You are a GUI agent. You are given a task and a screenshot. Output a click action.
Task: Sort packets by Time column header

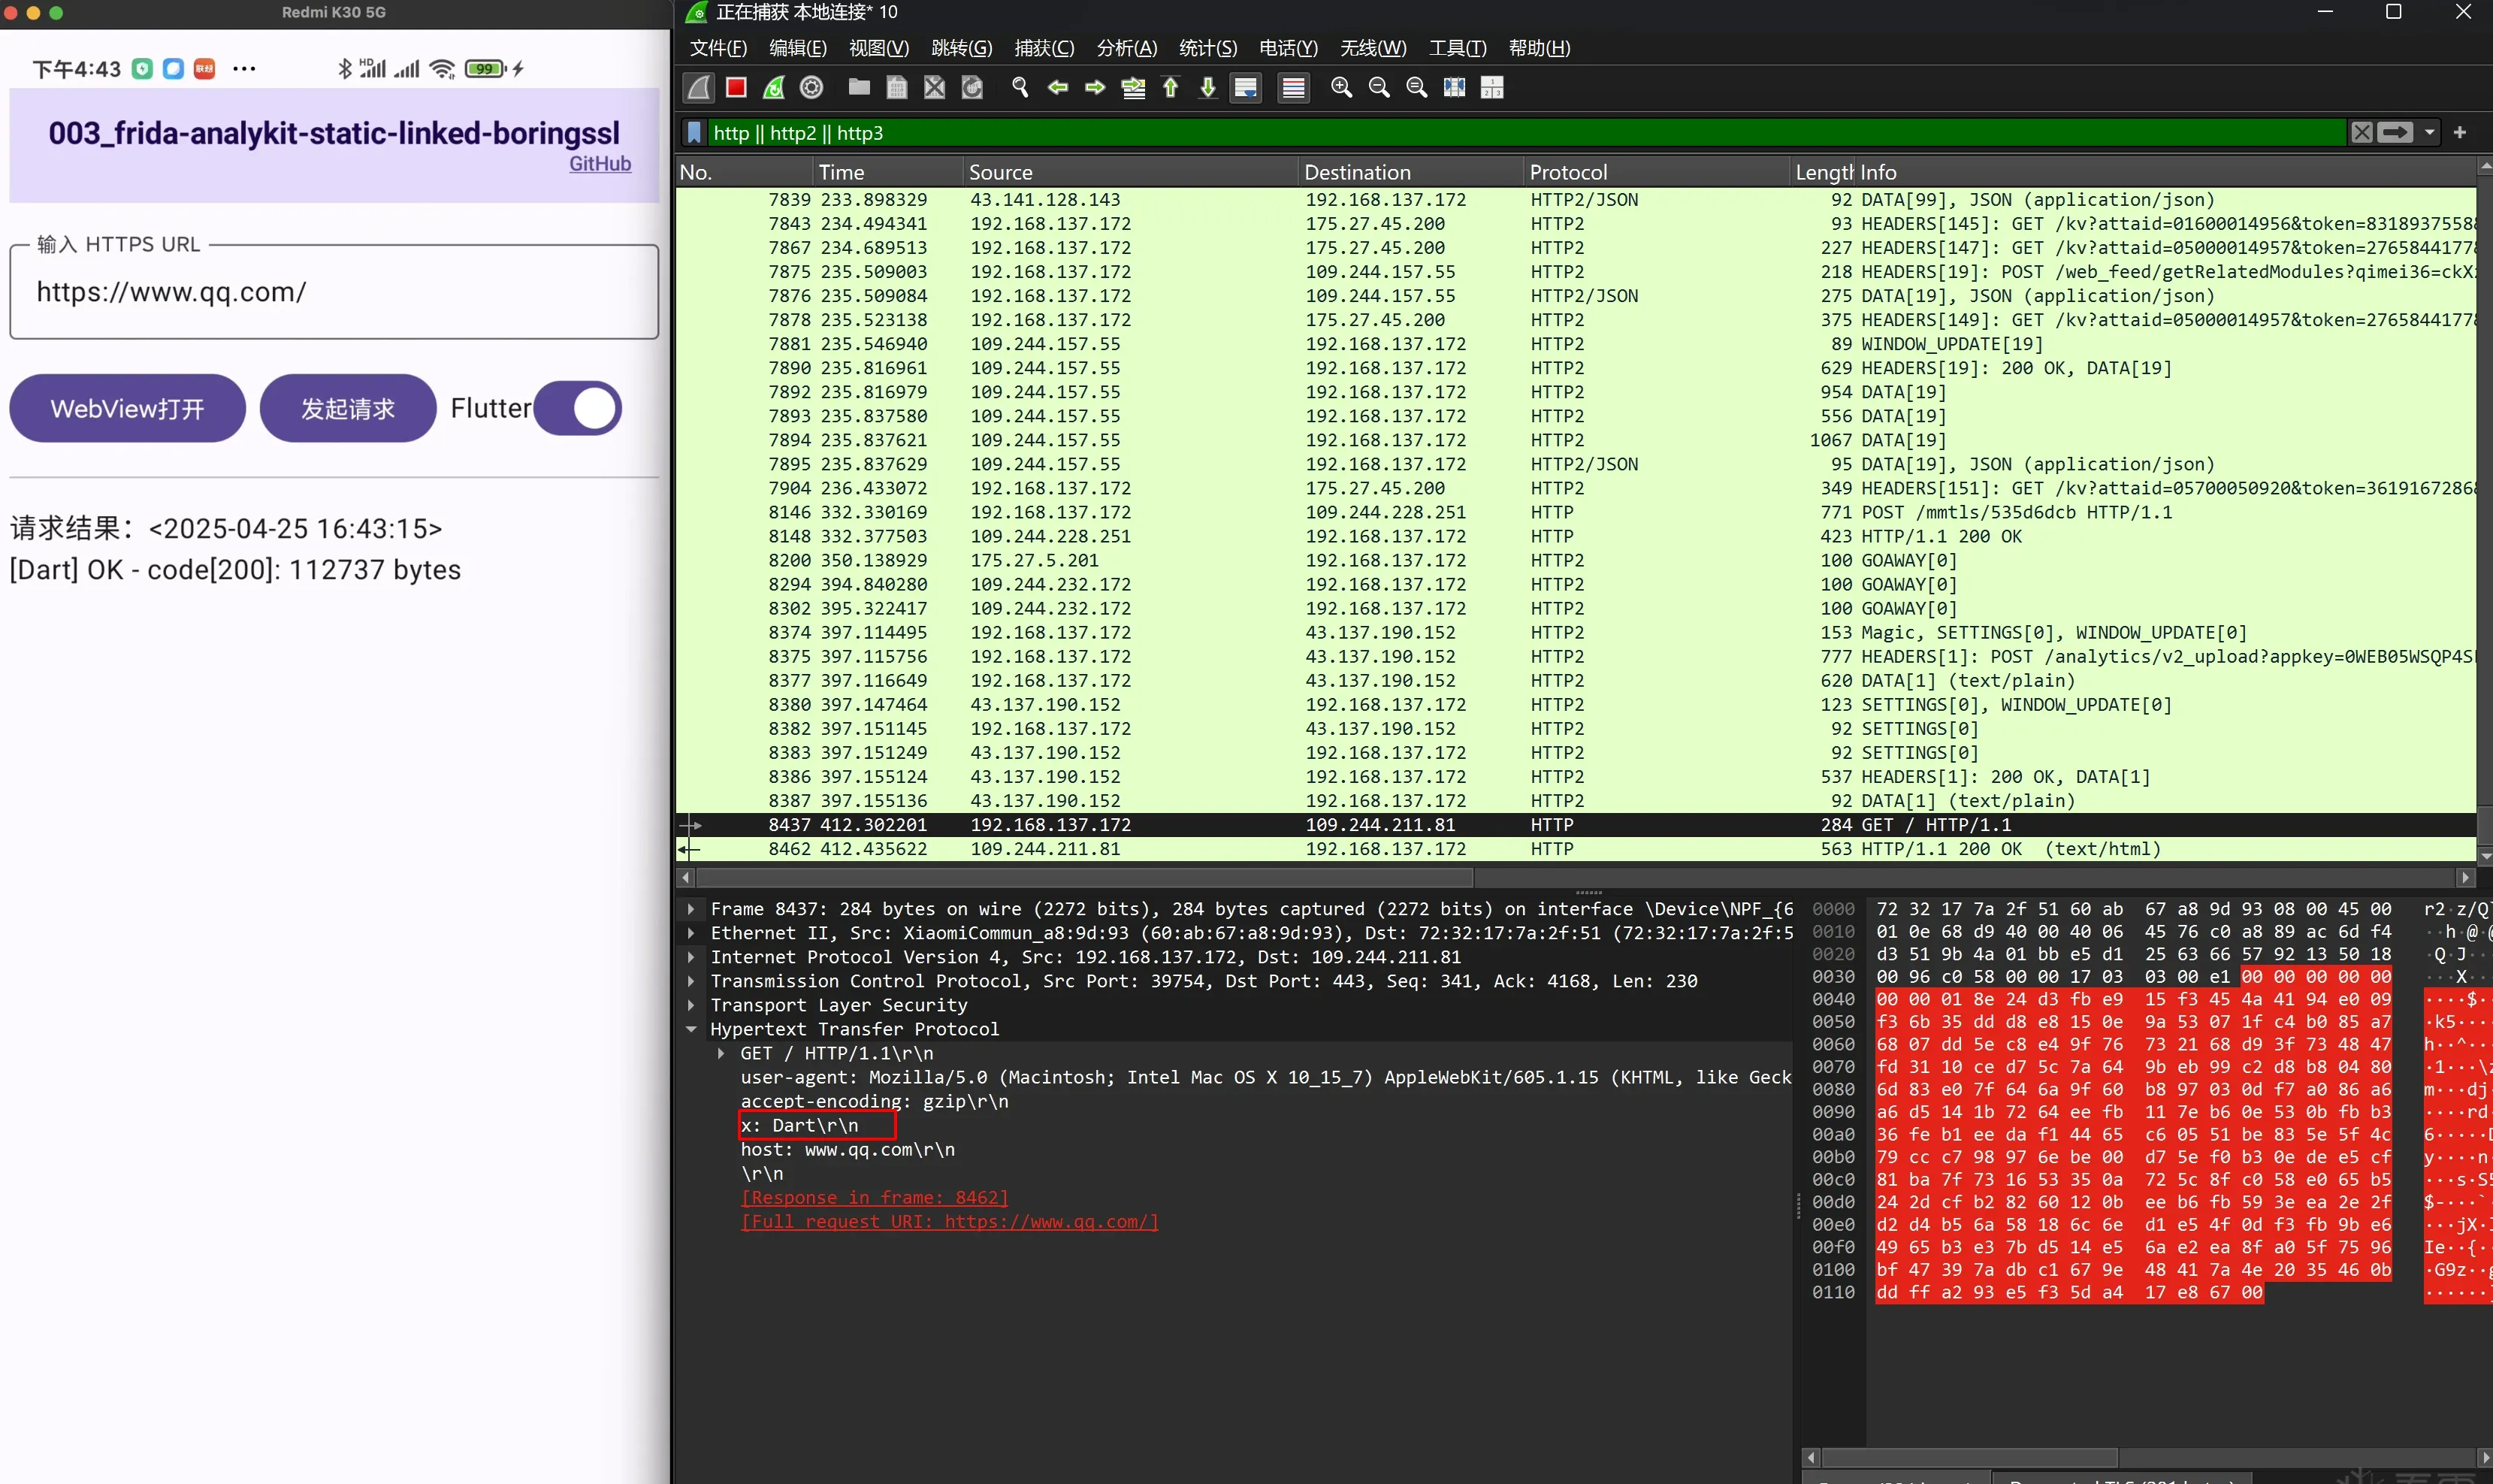pyautogui.click(x=889, y=172)
